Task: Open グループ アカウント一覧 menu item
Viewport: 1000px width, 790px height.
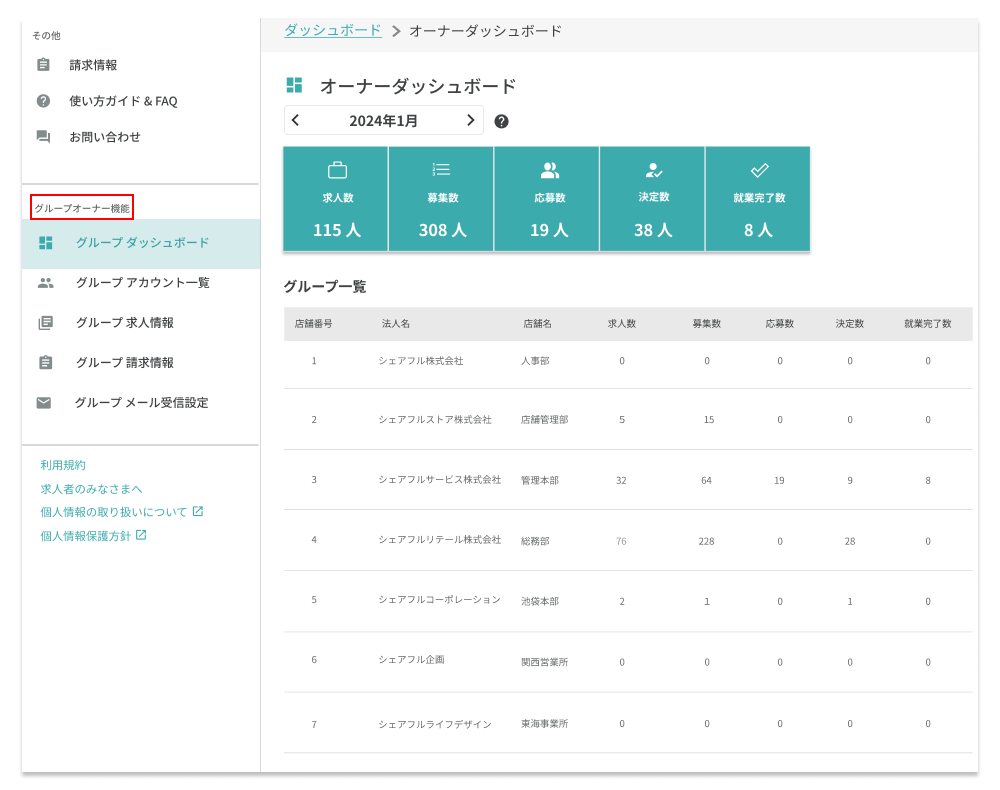Action: click(142, 283)
